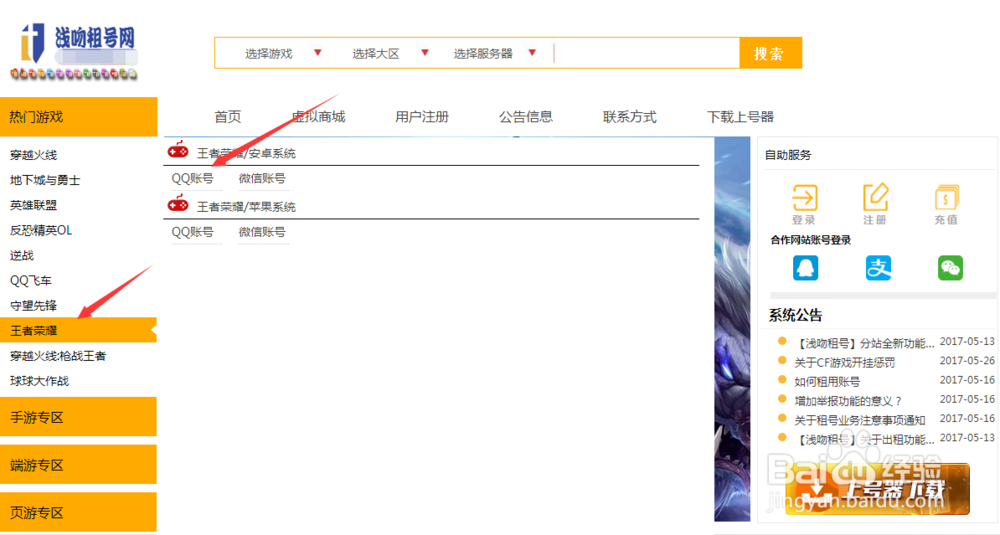Log in with the Alipay icon
Screen dimensions: 1000x535
pyautogui.click(x=878, y=268)
